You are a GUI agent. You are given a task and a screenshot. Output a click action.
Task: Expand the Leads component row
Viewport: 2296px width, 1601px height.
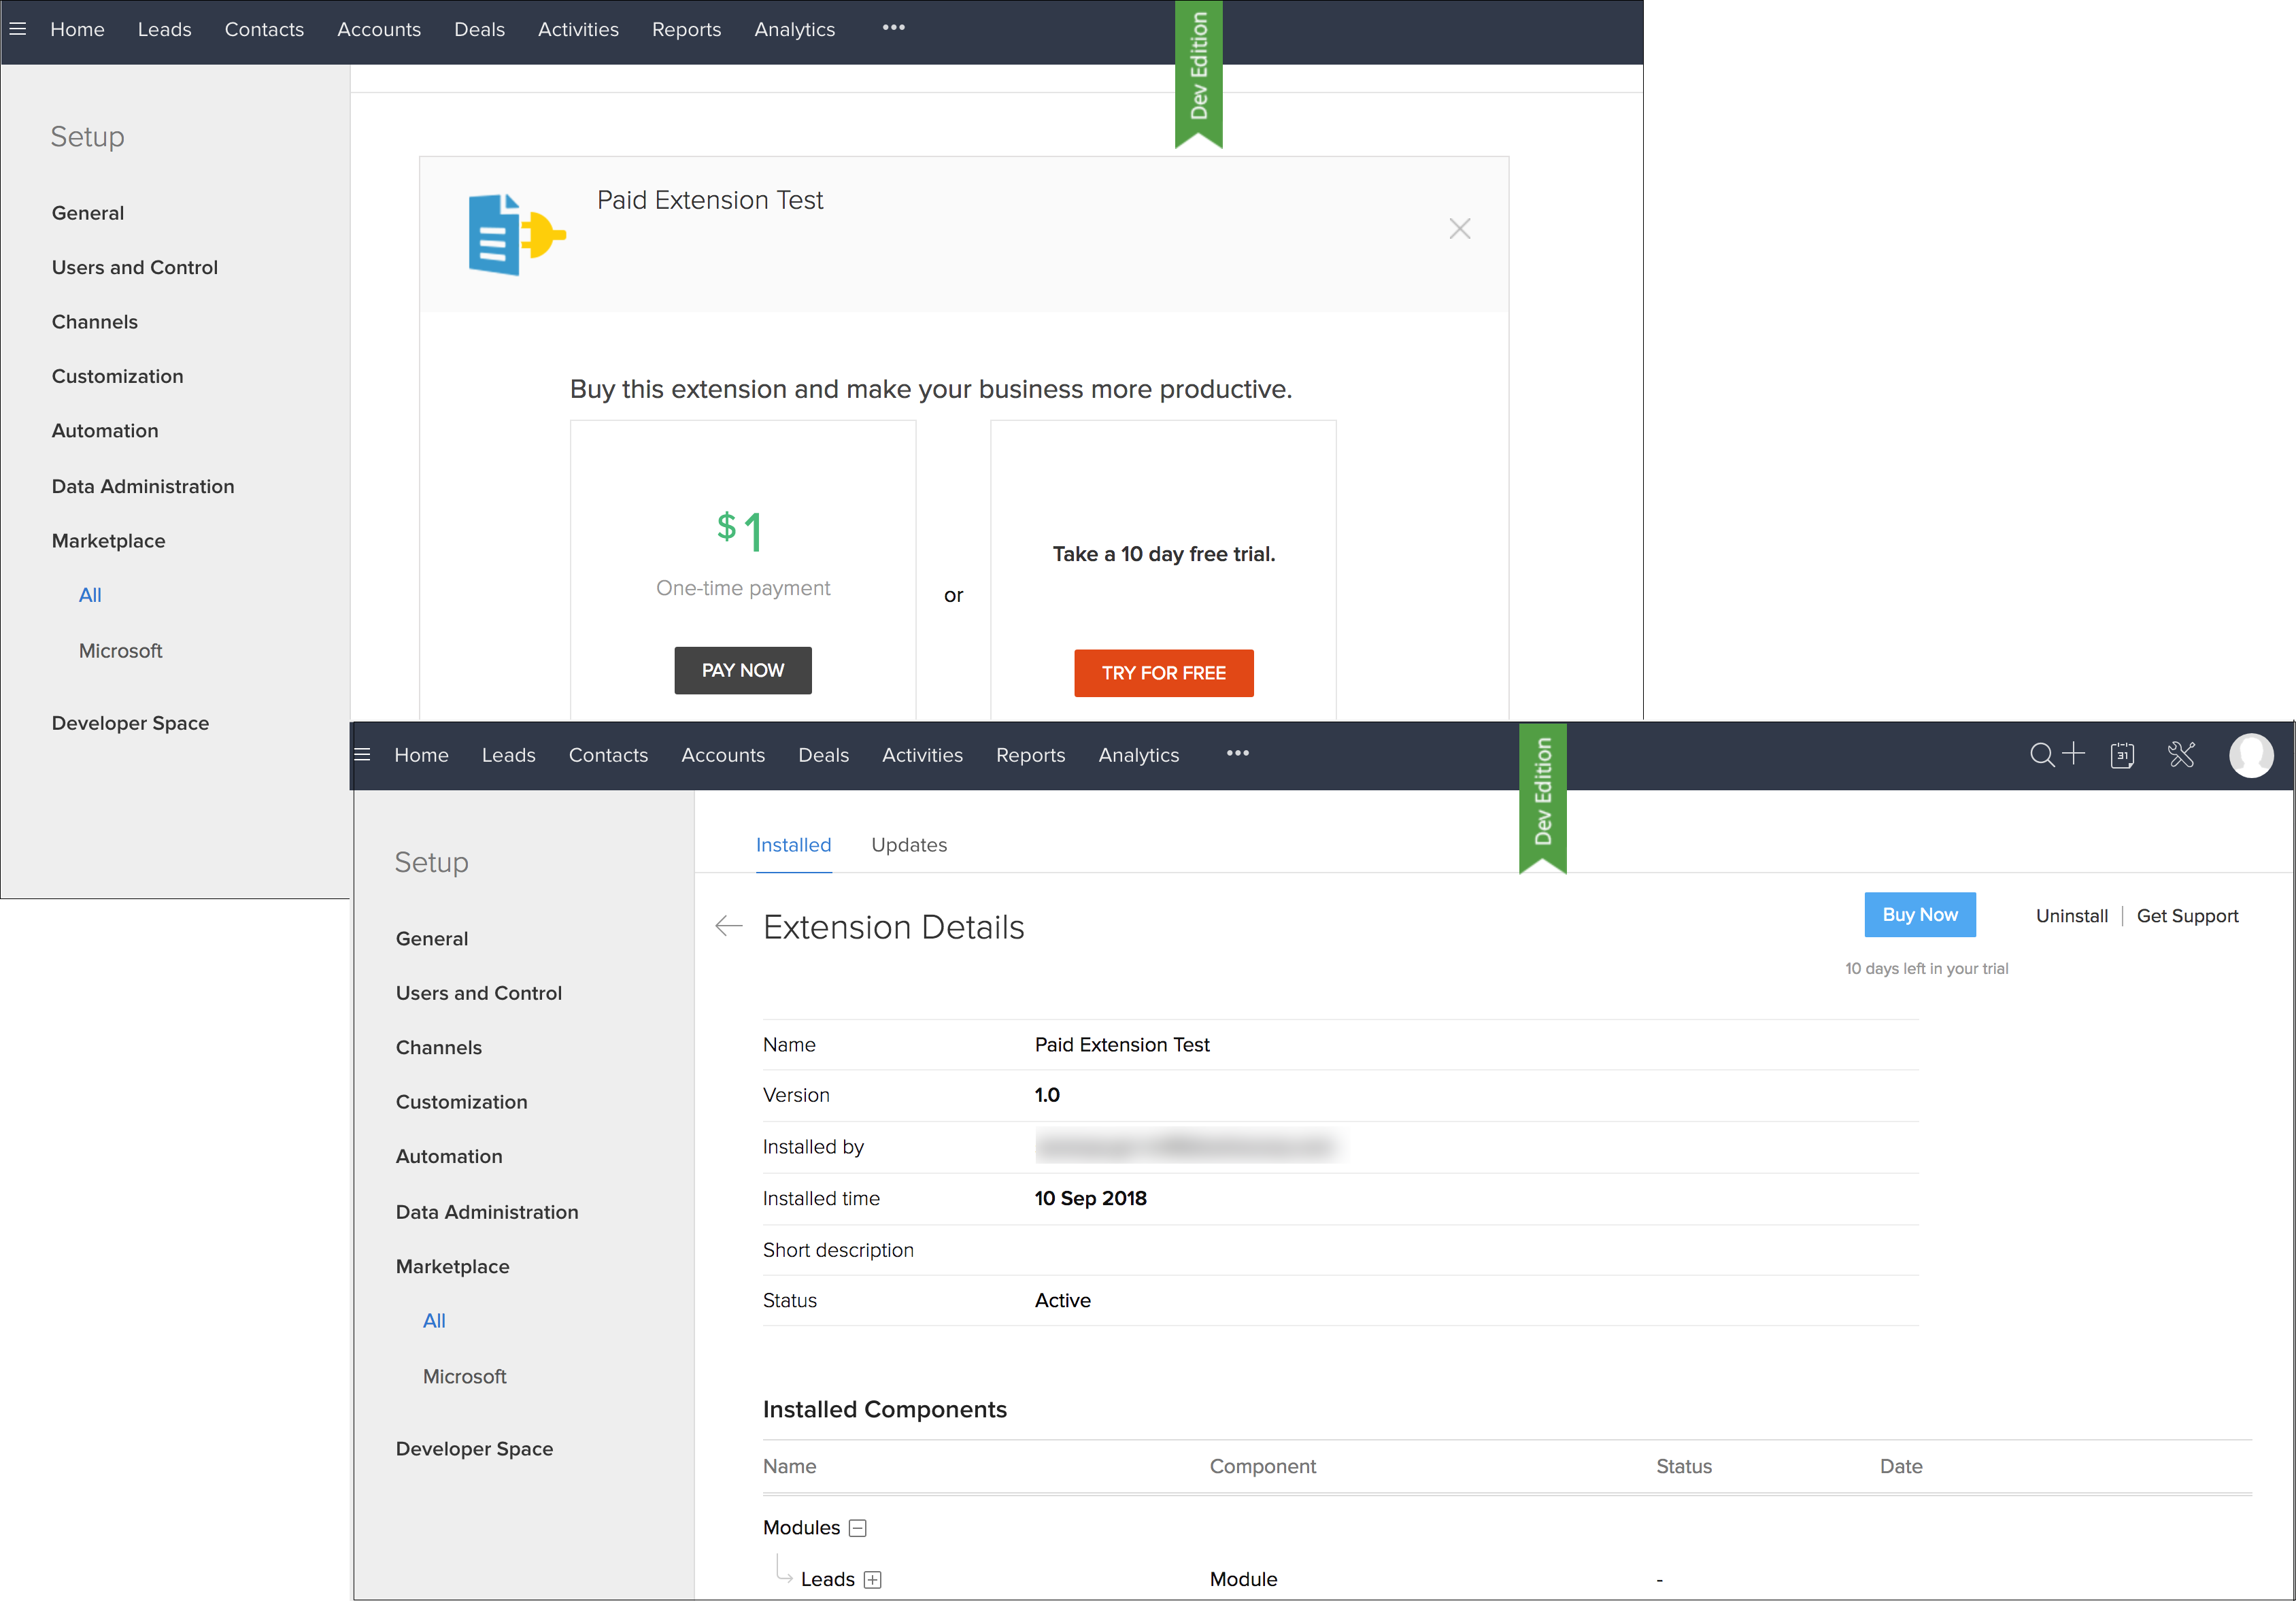click(872, 1580)
